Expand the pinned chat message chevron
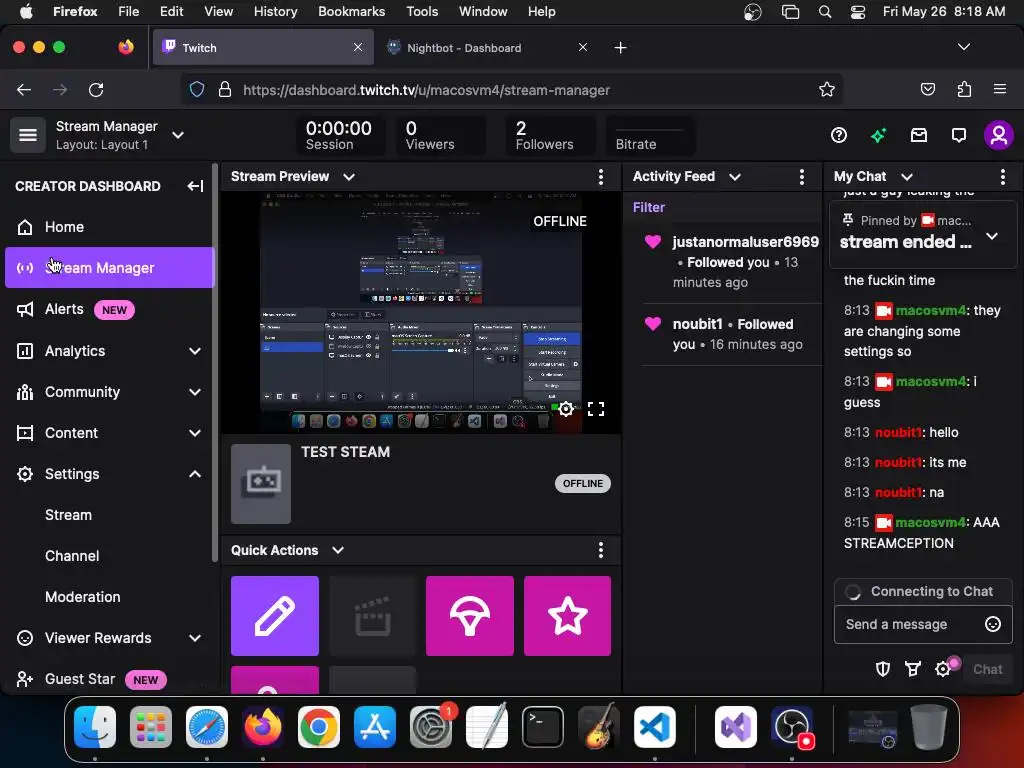 (991, 236)
